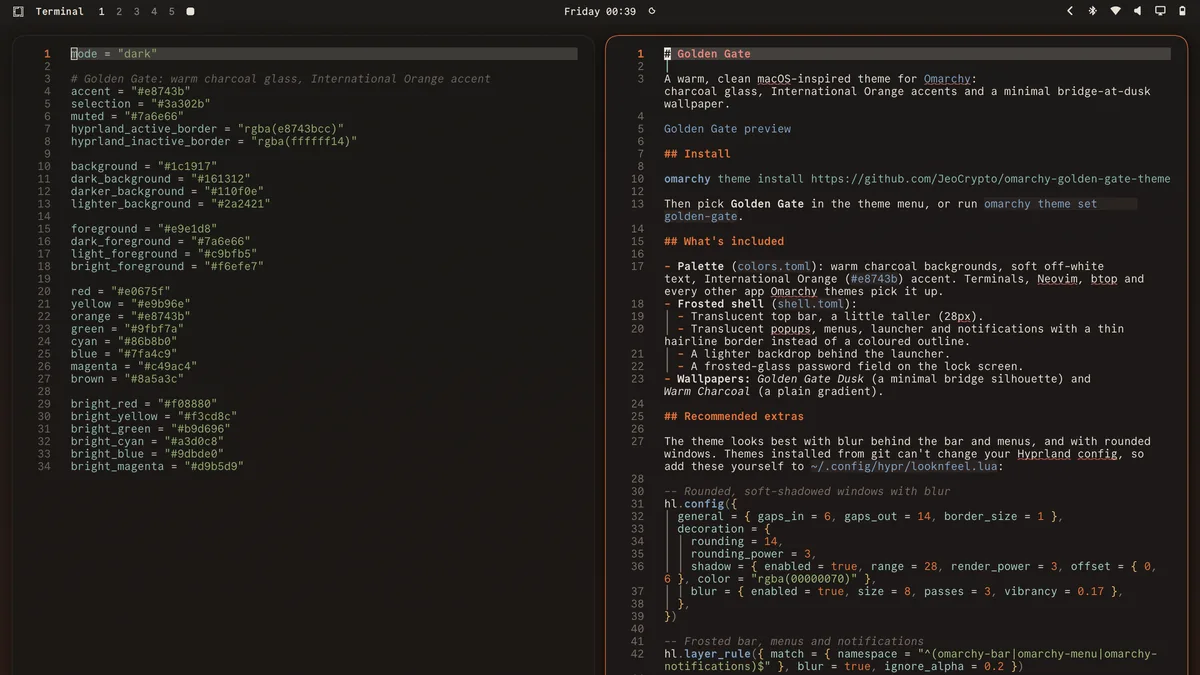Click the display monitor icon in top bar
This screenshot has width=1200, height=675.
pos(1160,11)
